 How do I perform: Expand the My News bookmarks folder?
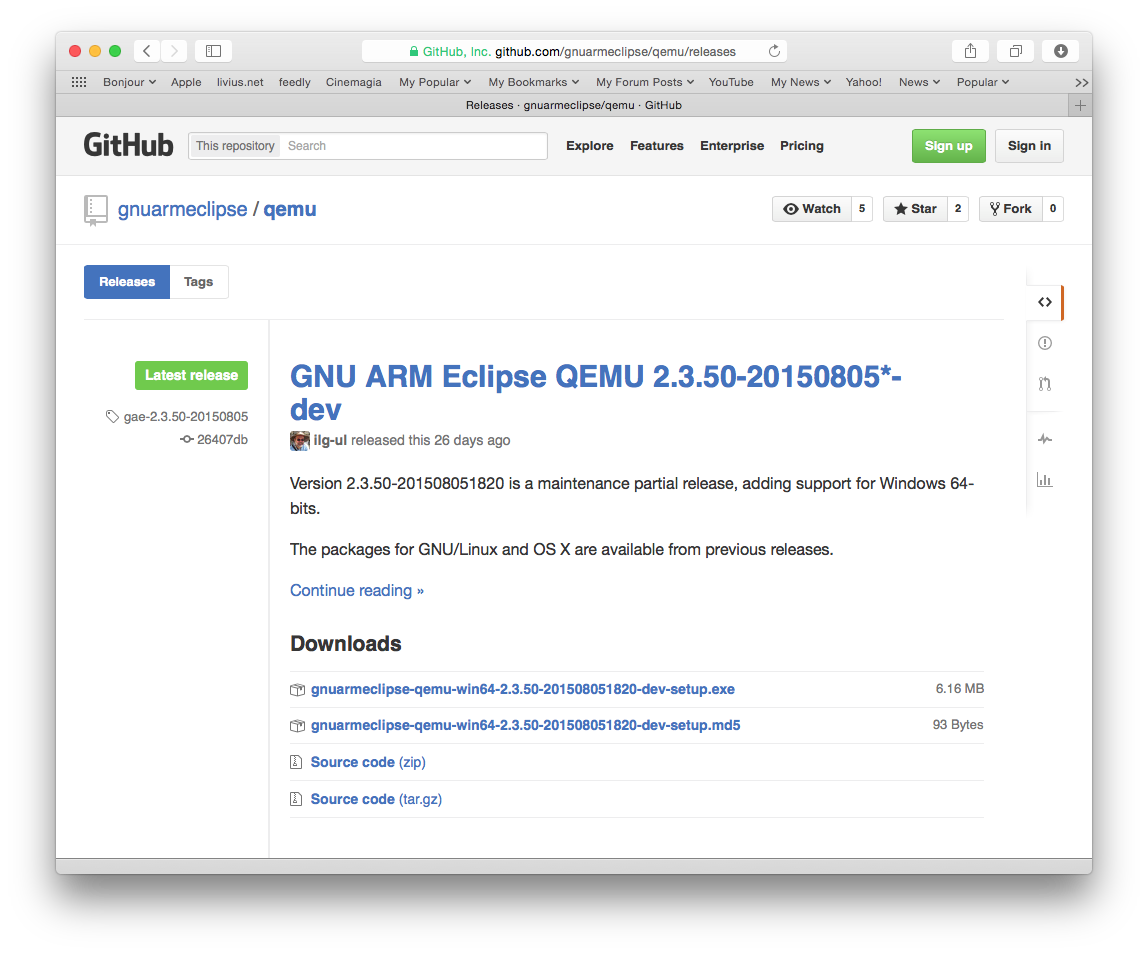[801, 82]
